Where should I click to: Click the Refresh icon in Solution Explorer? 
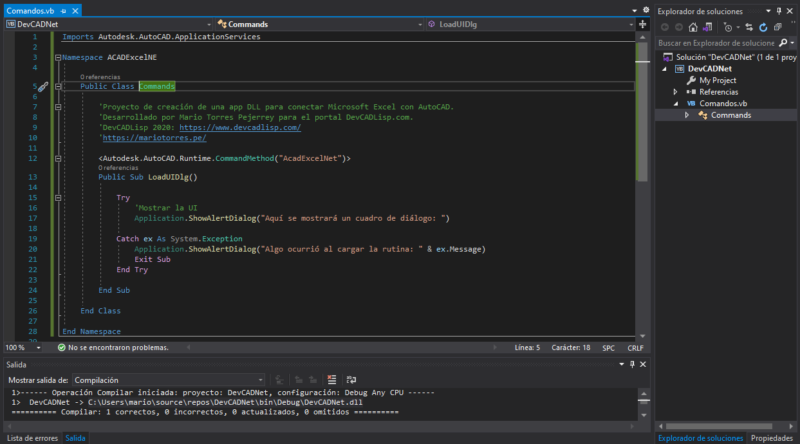pyautogui.click(x=763, y=27)
